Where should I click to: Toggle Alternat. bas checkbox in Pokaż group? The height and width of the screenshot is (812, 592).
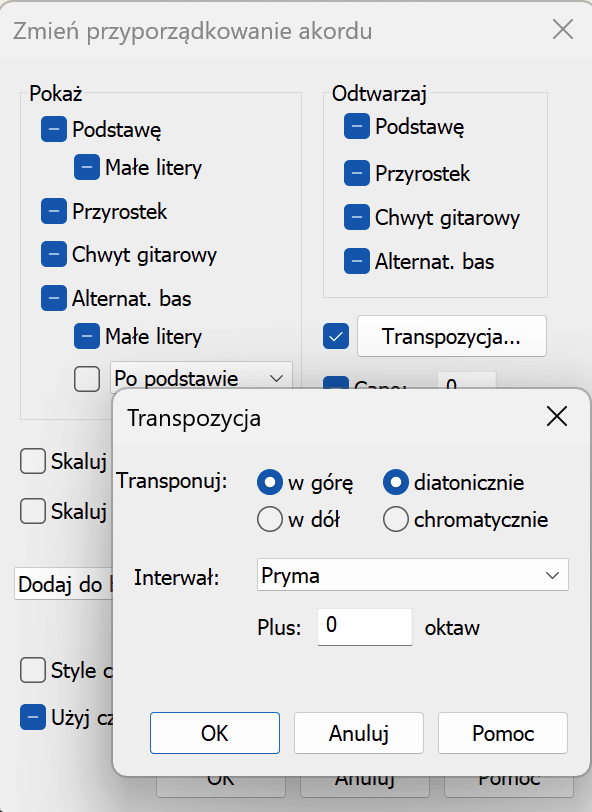(54, 298)
